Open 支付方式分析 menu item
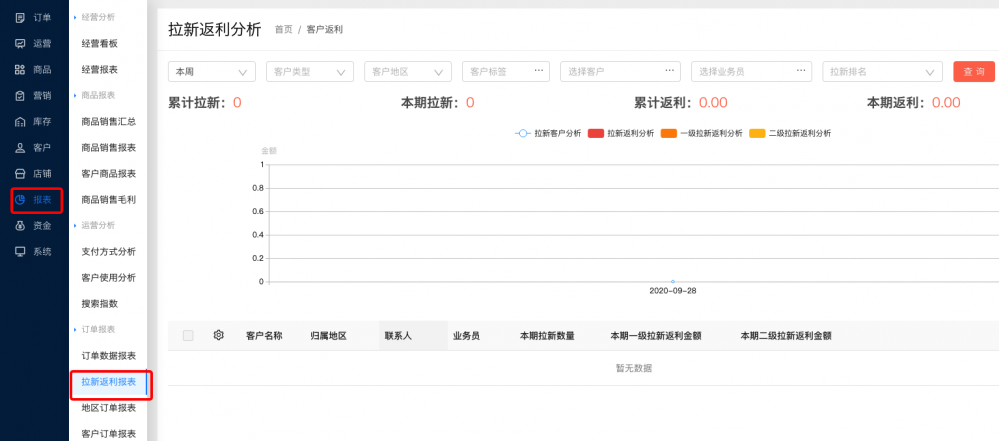 pos(108,252)
